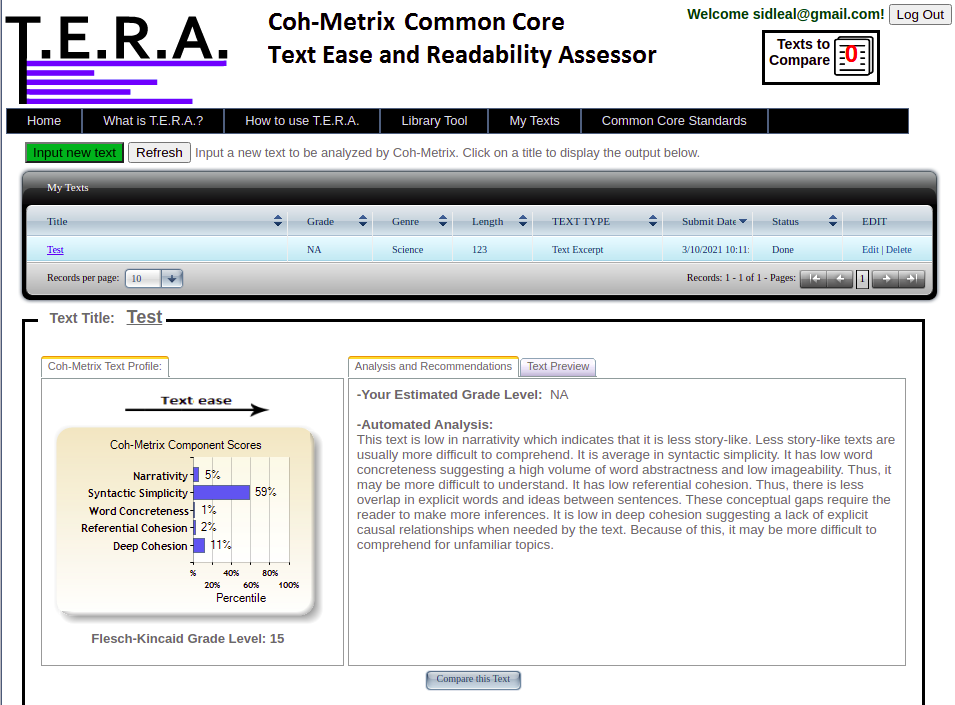Sort by Length column arrows
Image resolution: width=955 pixels, height=705 pixels.
(522, 221)
